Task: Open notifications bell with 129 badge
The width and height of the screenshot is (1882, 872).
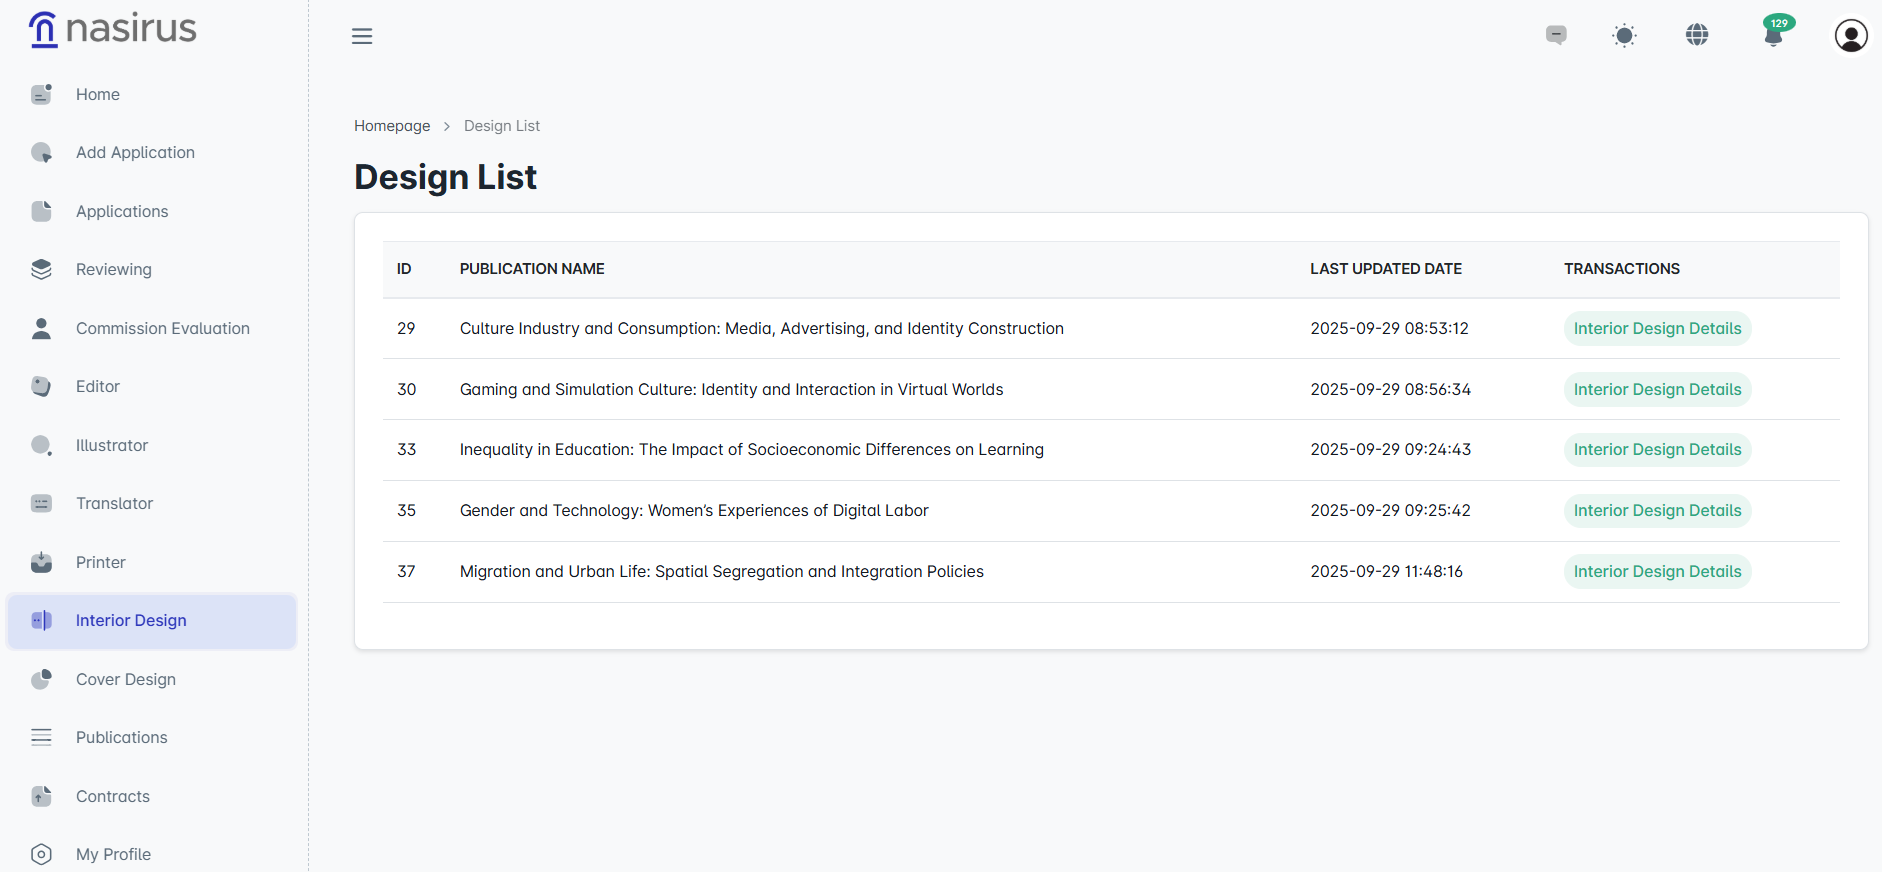Action: [1774, 35]
